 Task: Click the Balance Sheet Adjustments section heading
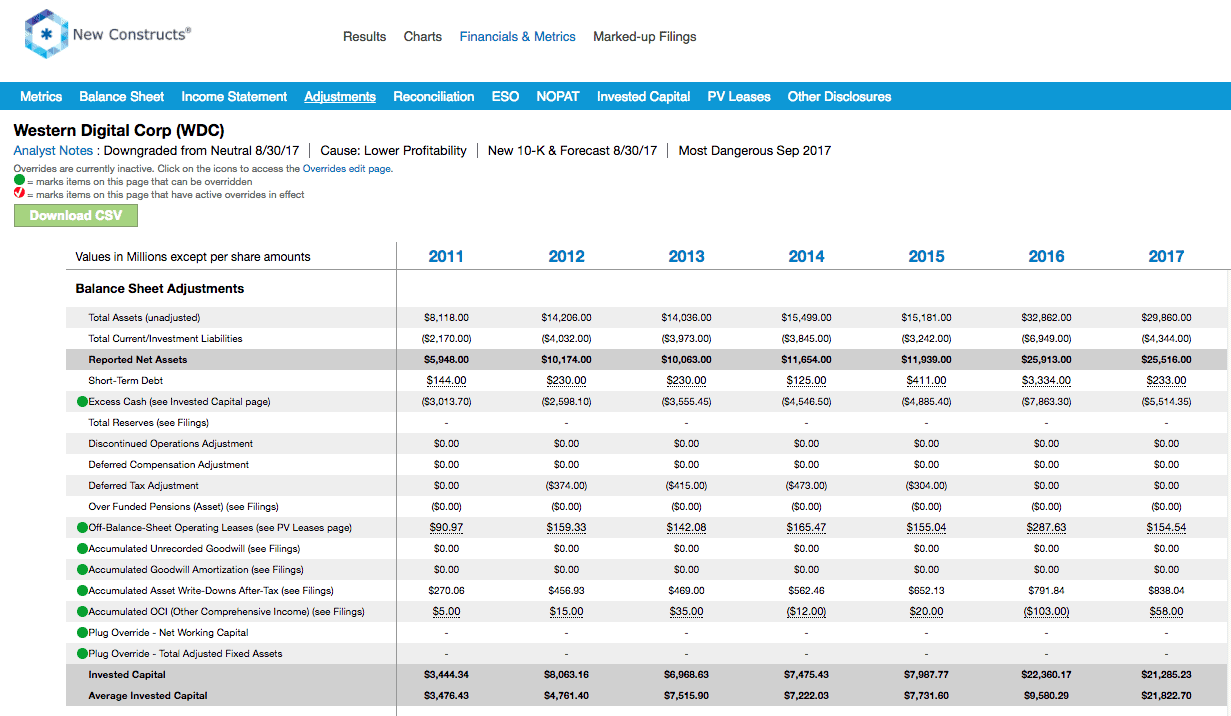(160, 289)
